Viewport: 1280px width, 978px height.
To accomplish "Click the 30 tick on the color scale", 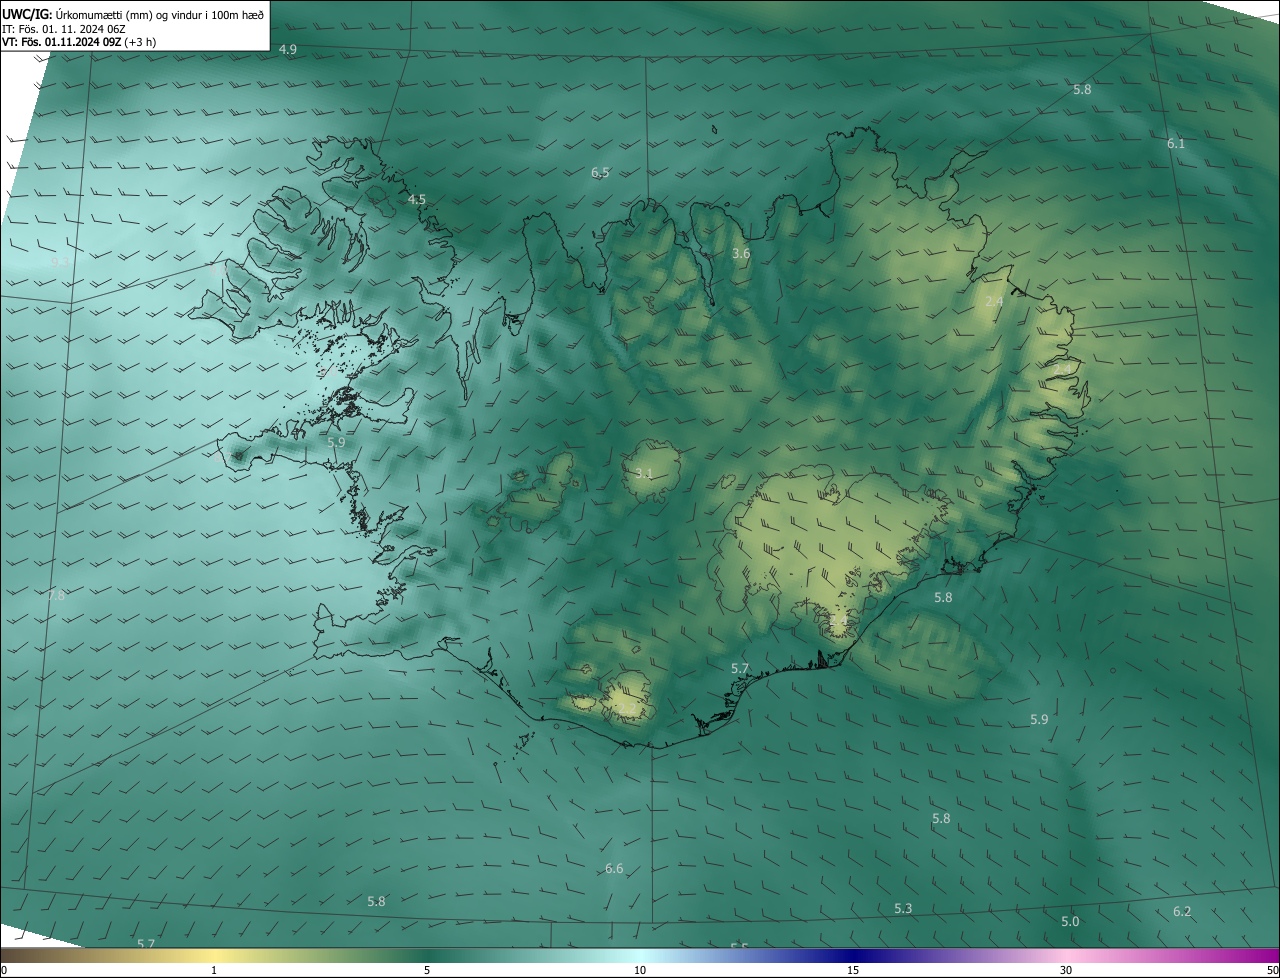I will pyautogui.click(x=1066, y=970).
